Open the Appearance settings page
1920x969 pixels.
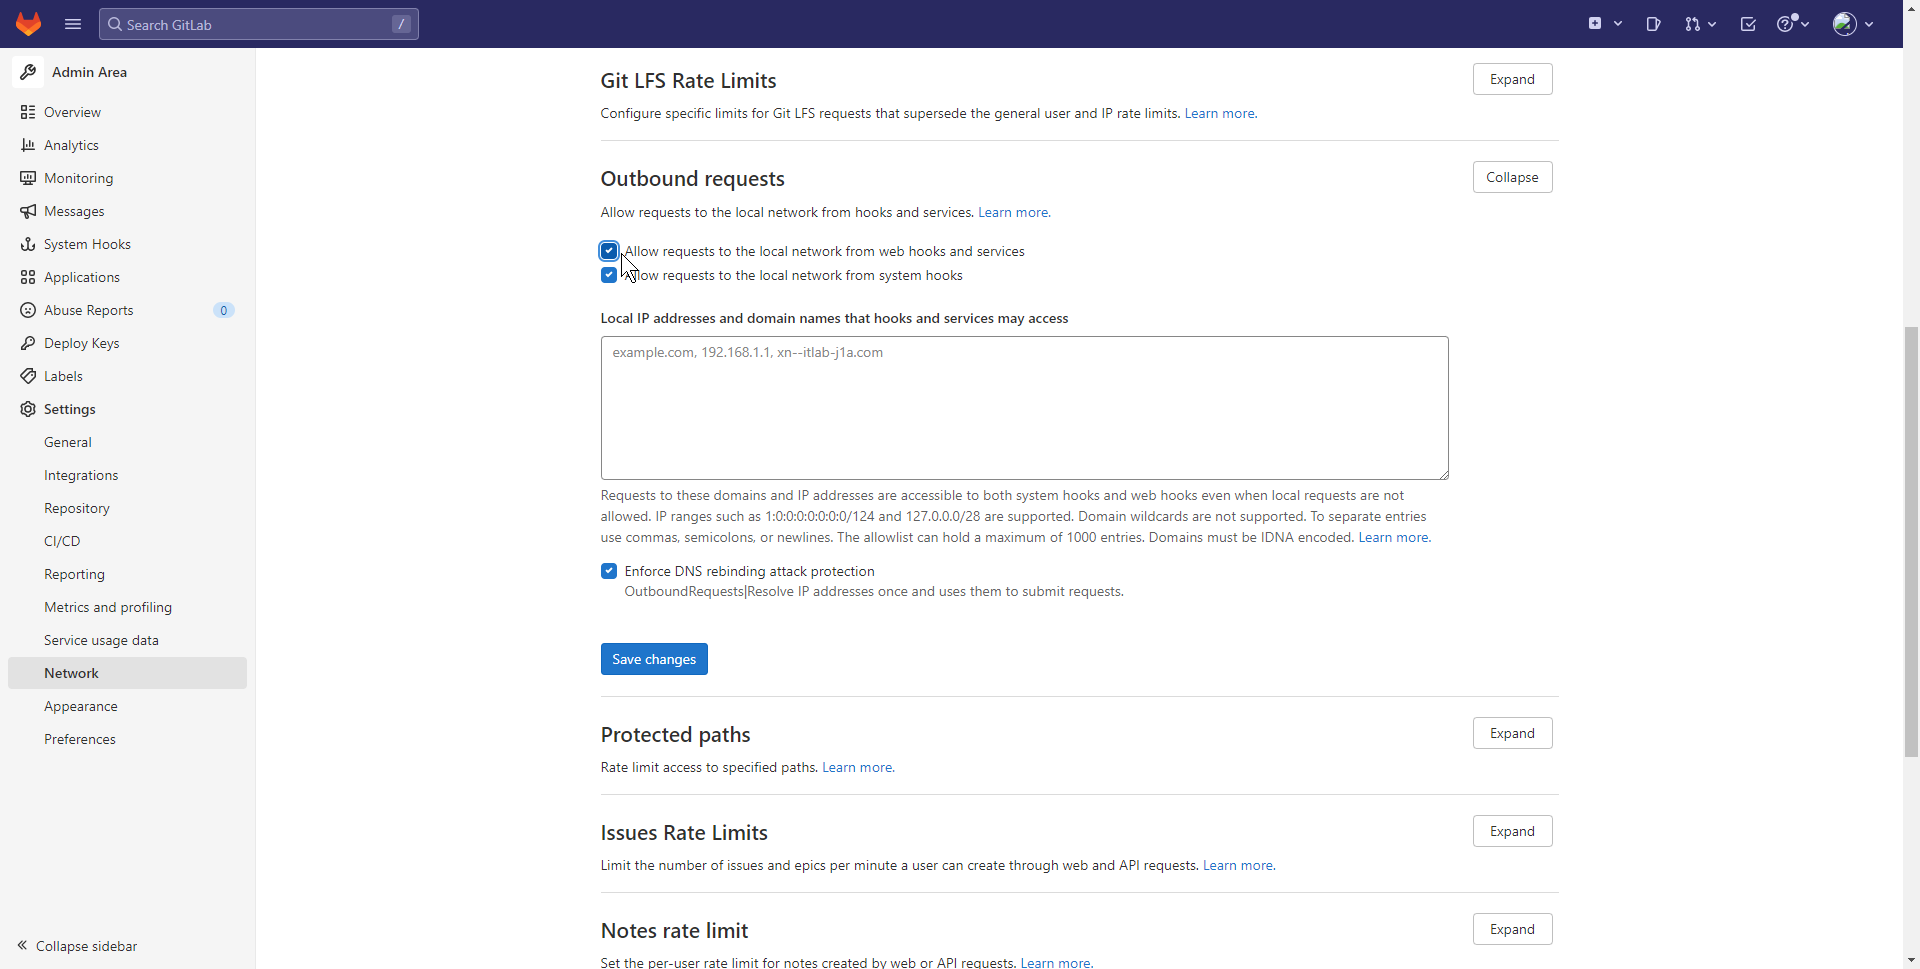pyautogui.click(x=81, y=706)
